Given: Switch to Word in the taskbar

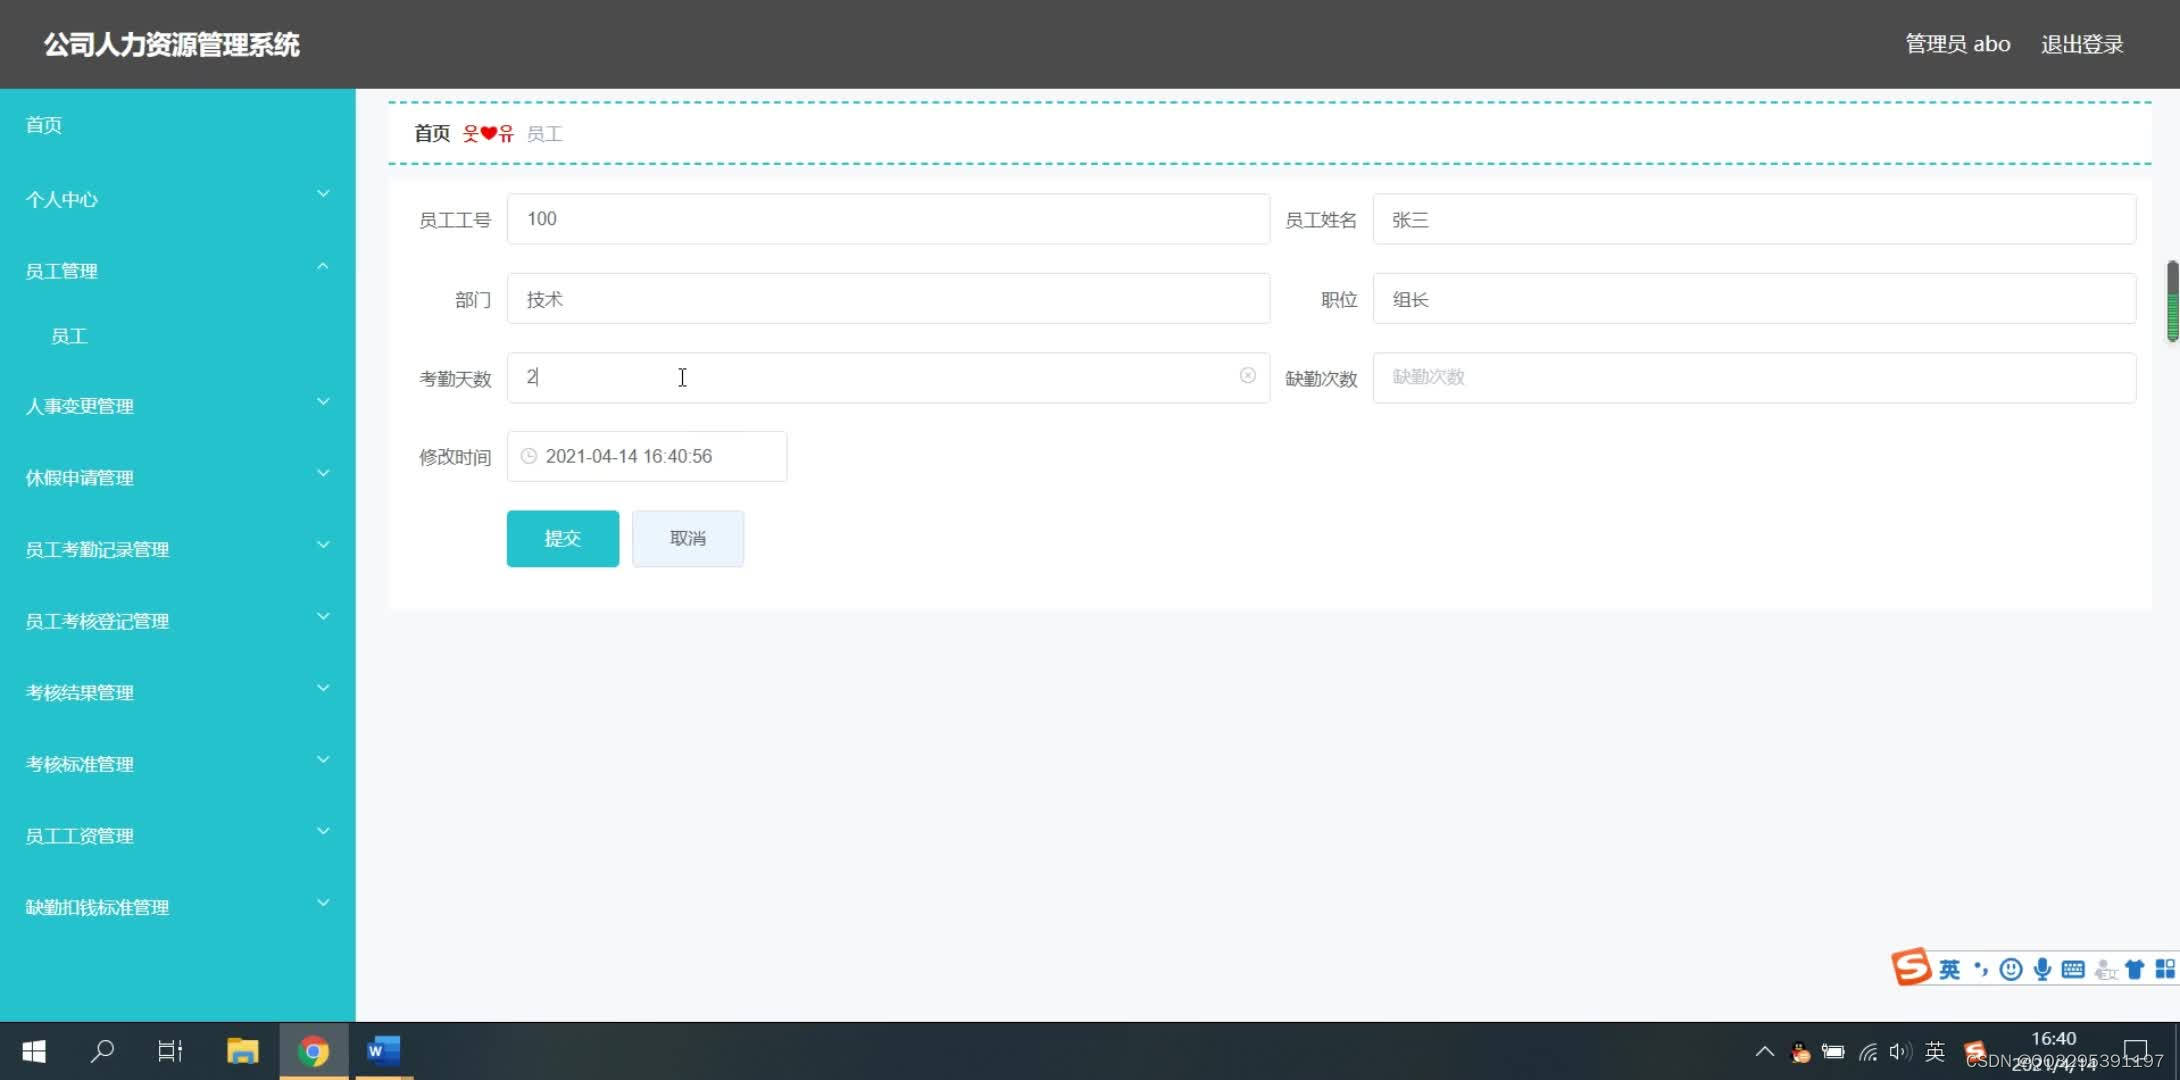Looking at the screenshot, I should pos(383,1051).
